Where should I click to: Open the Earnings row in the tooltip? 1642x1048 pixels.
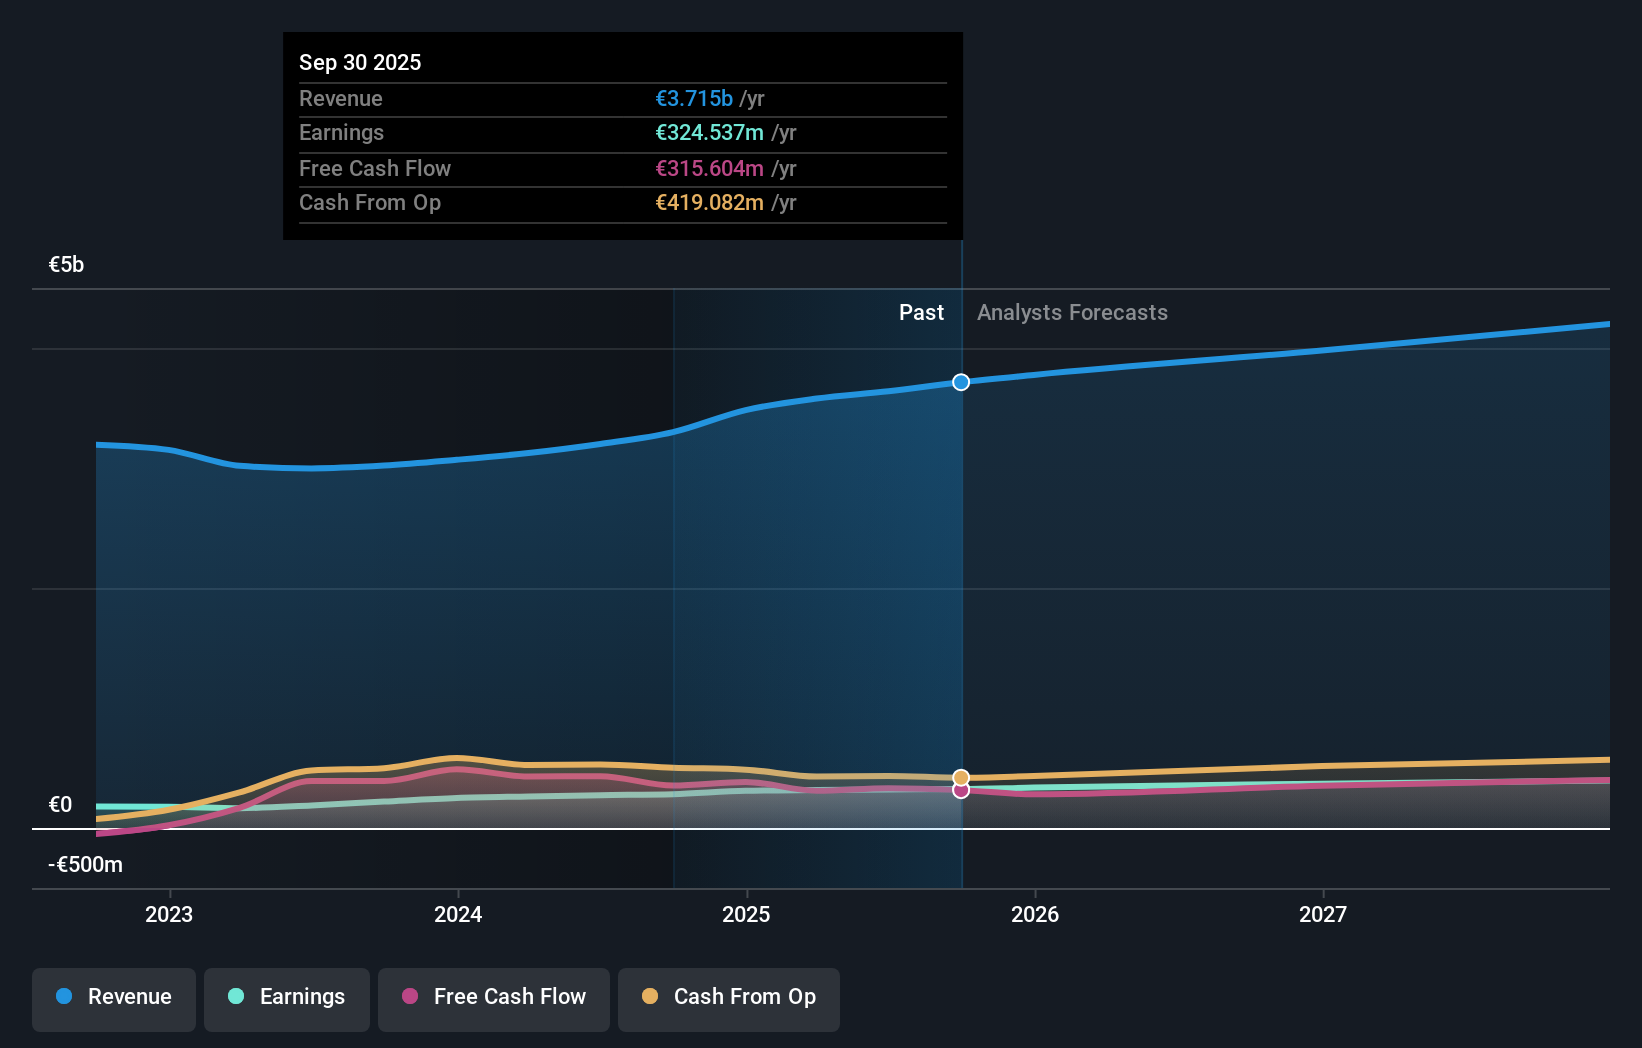click(x=622, y=133)
